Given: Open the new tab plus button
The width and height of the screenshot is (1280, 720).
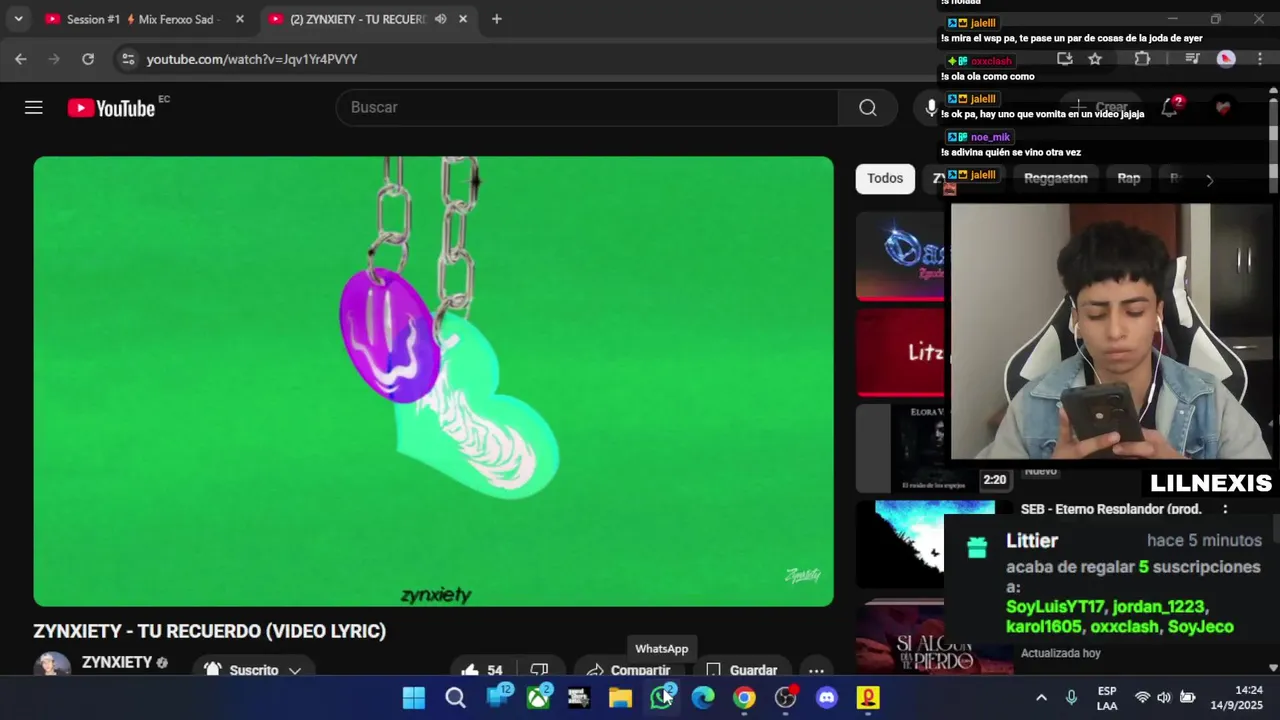Looking at the screenshot, I should click(x=497, y=19).
